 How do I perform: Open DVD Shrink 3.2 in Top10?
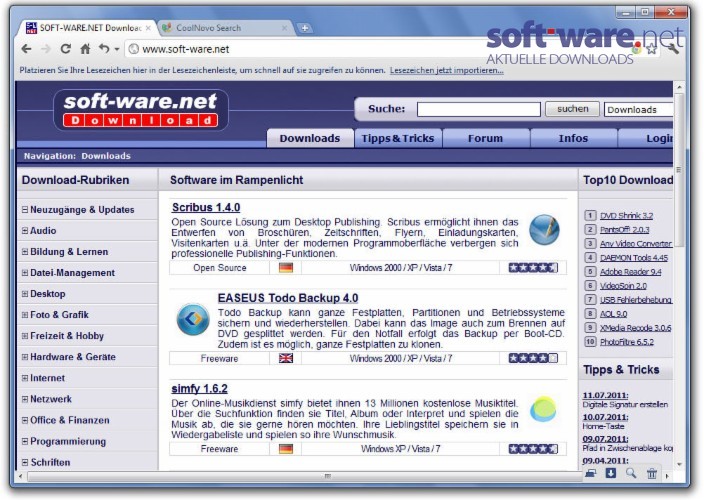[x=626, y=215]
